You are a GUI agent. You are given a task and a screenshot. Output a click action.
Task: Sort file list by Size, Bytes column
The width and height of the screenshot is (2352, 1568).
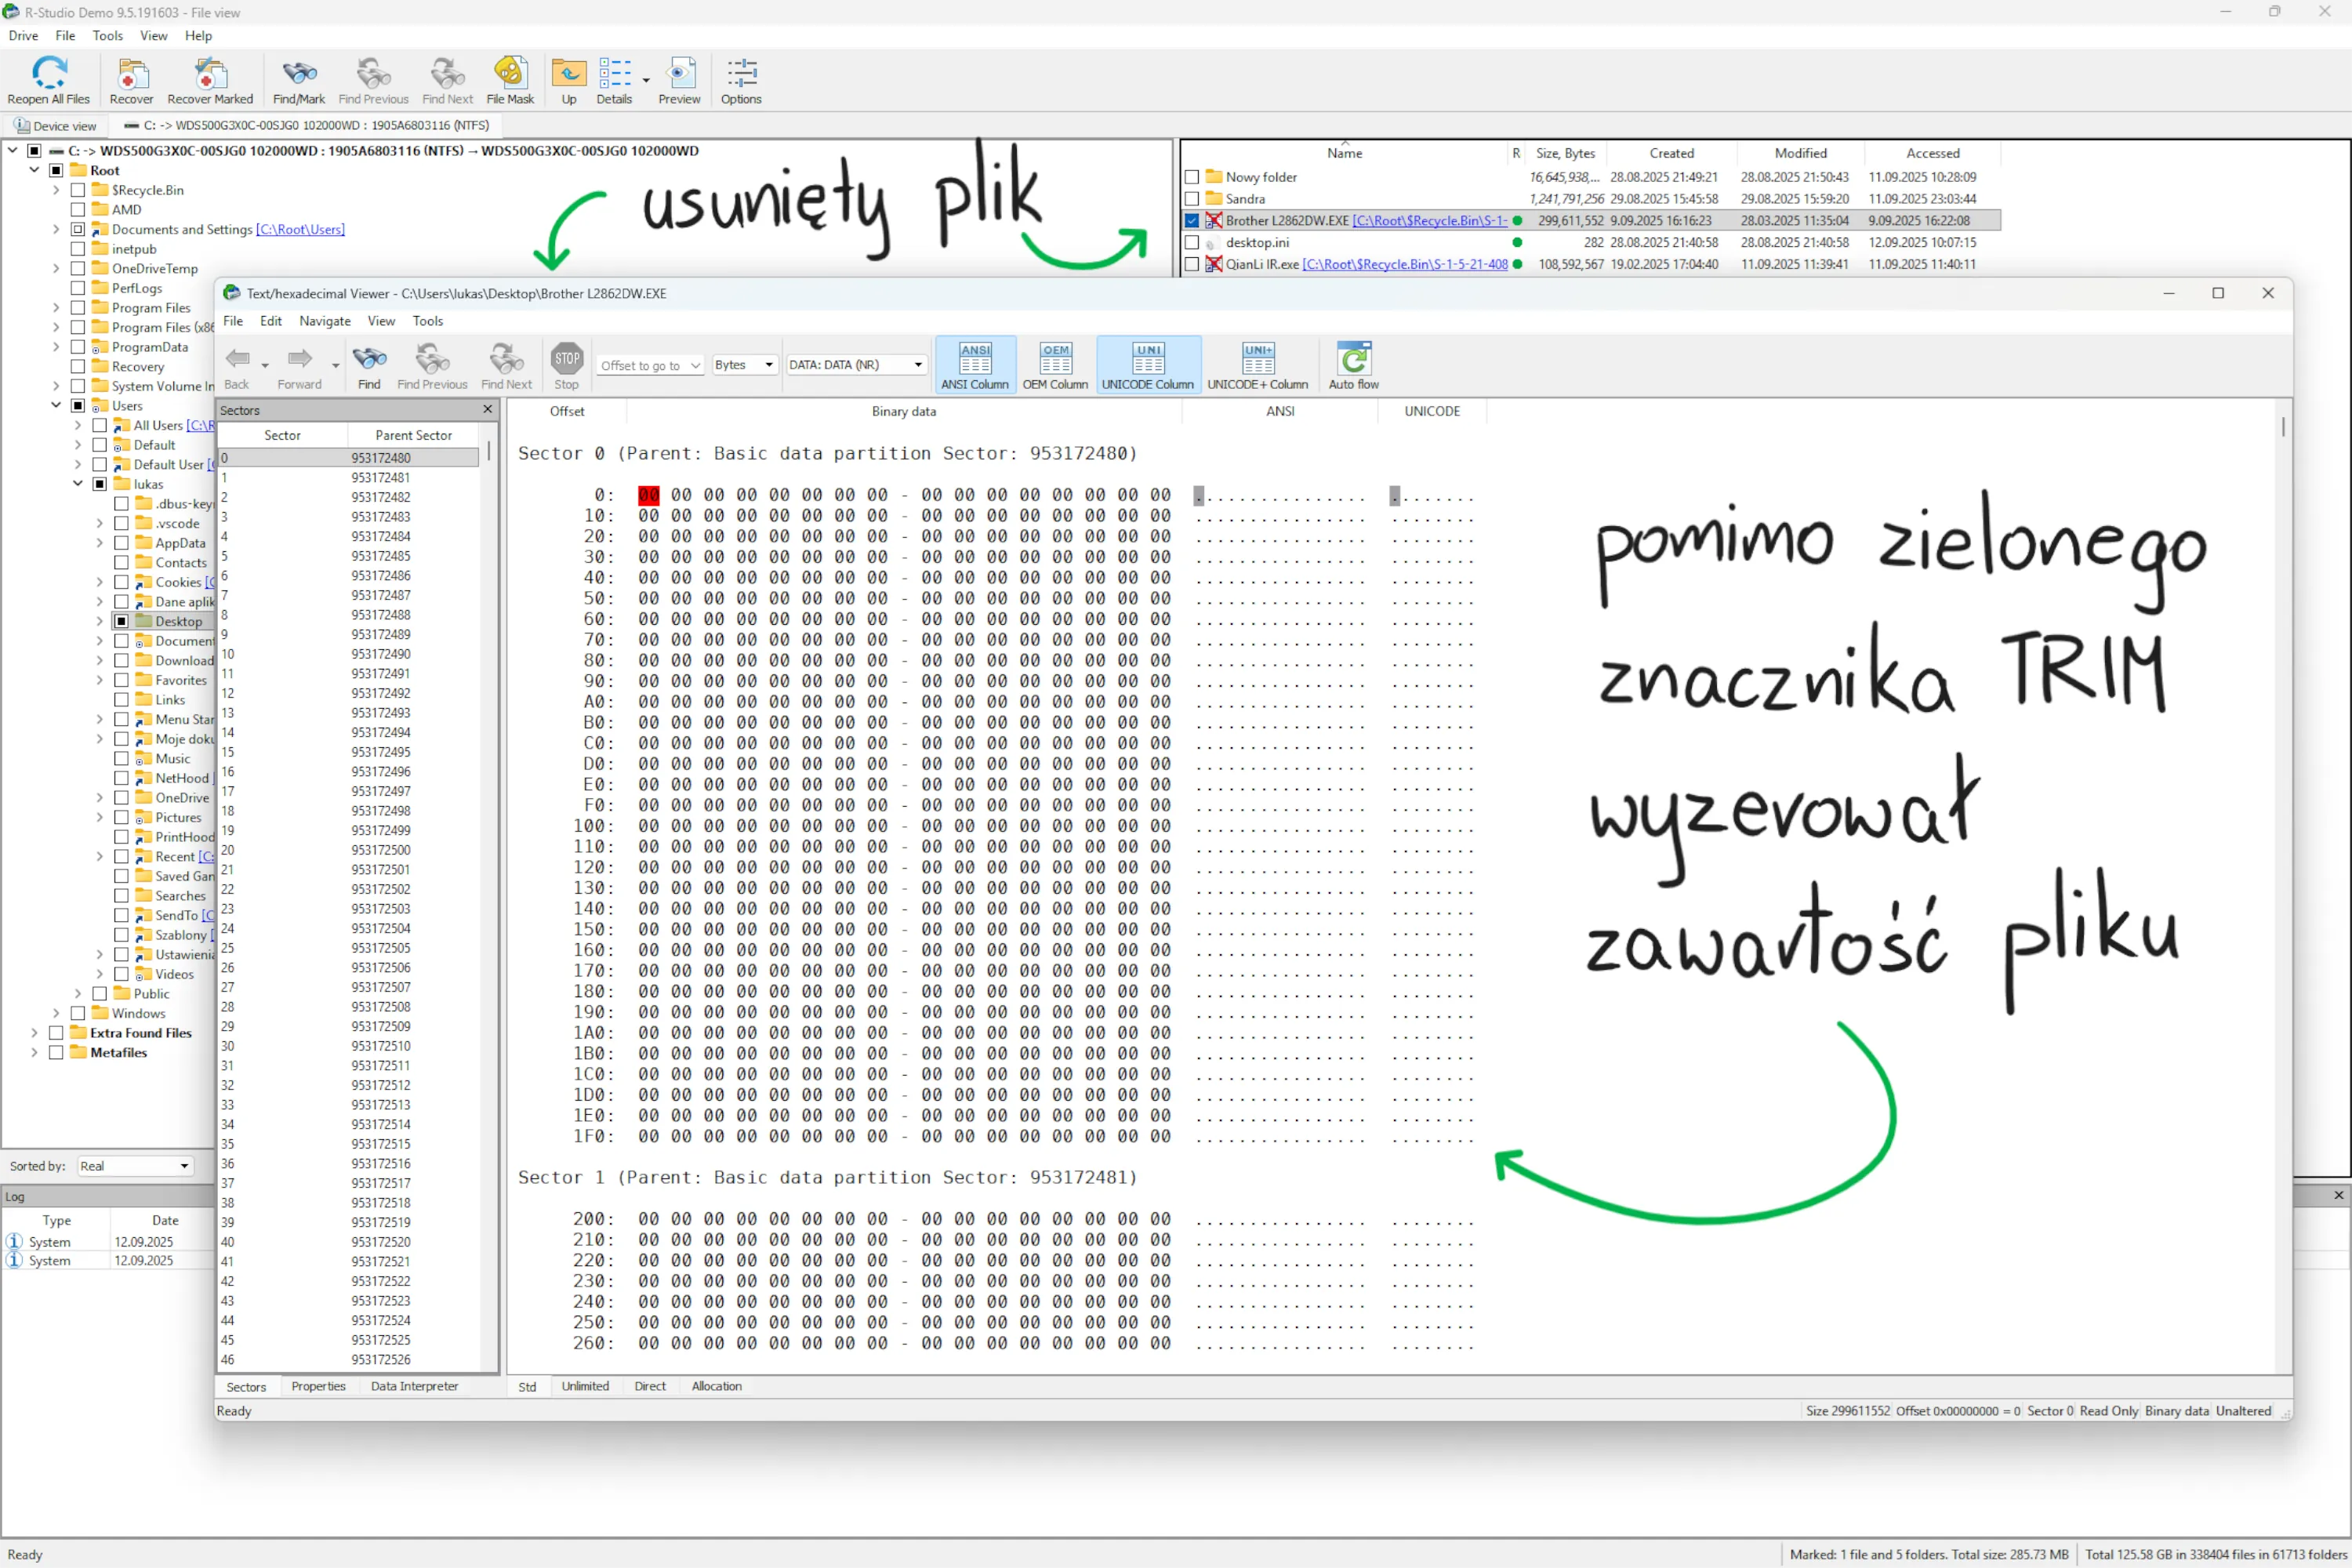pos(1565,153)
